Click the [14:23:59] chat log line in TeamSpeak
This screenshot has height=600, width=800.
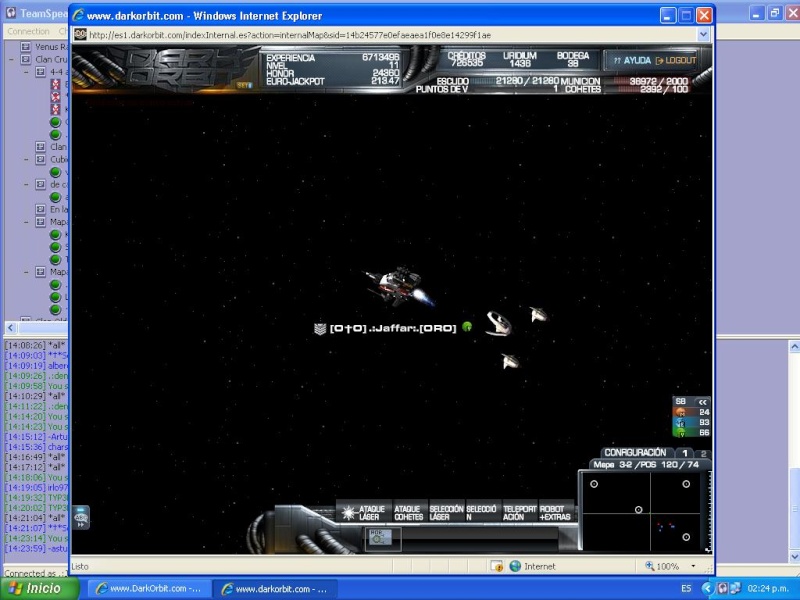(x=36, y=548)
